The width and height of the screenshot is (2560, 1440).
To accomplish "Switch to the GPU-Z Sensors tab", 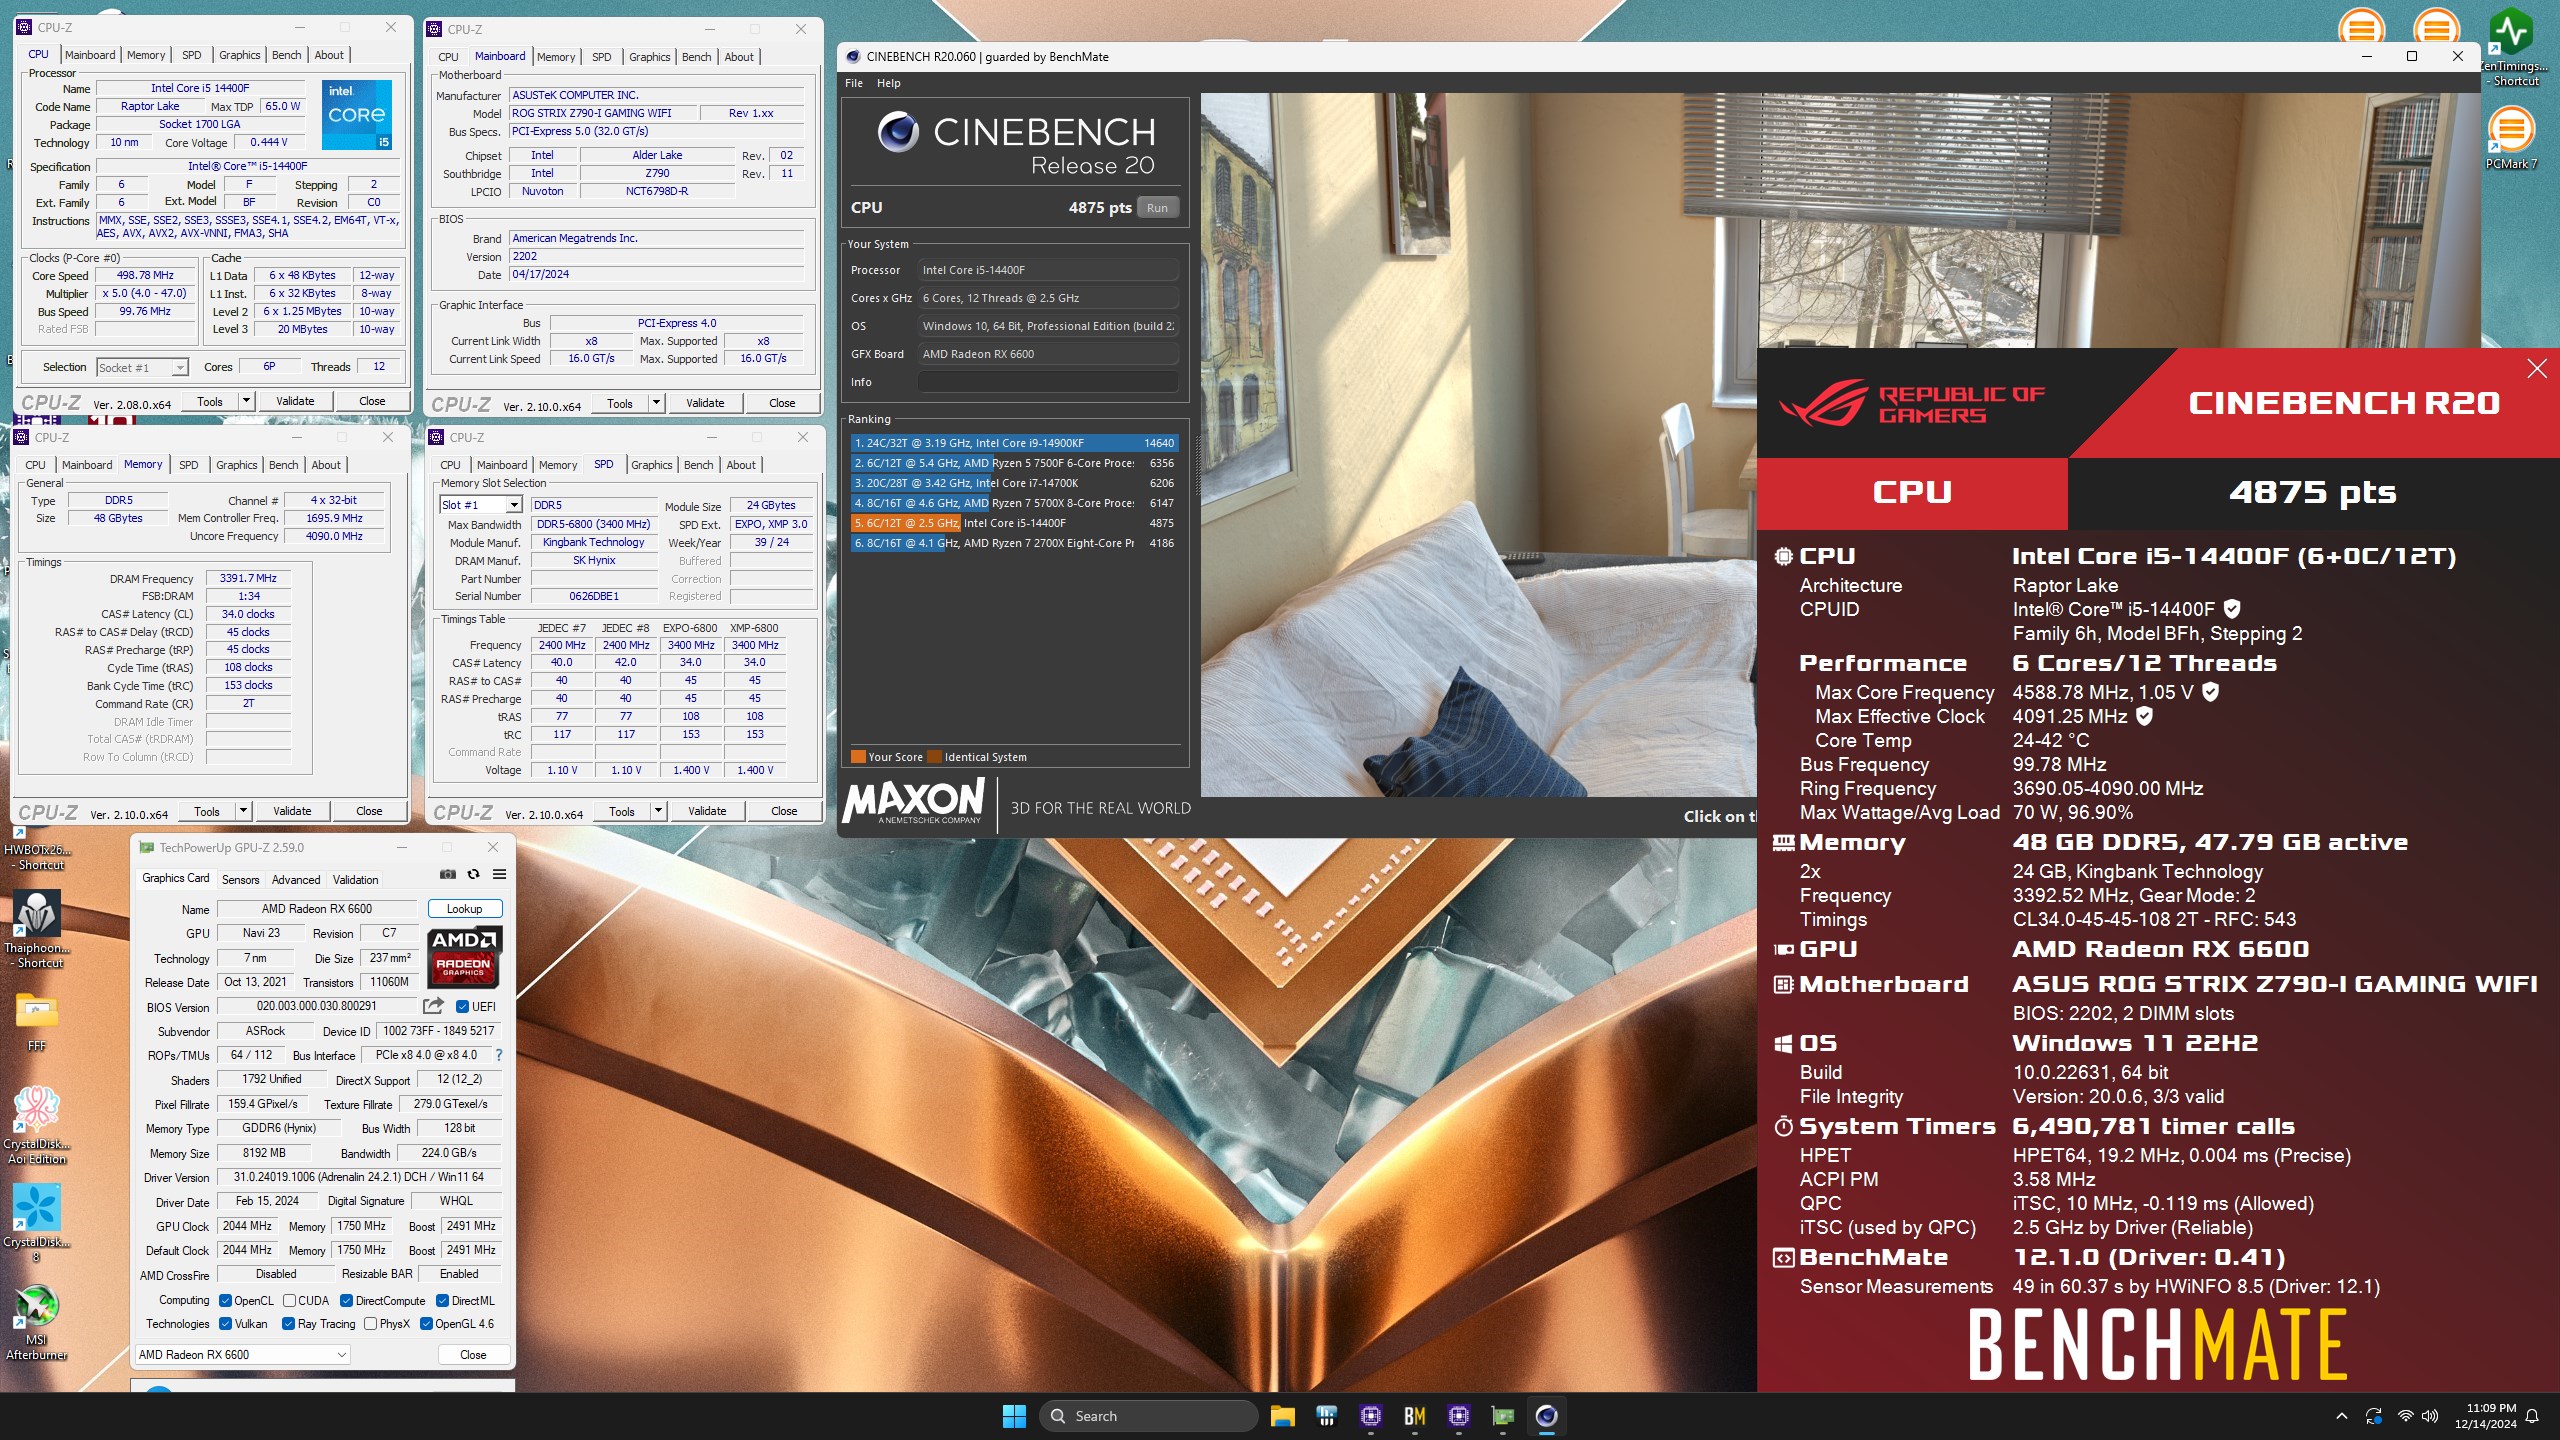I will (240, 880).
